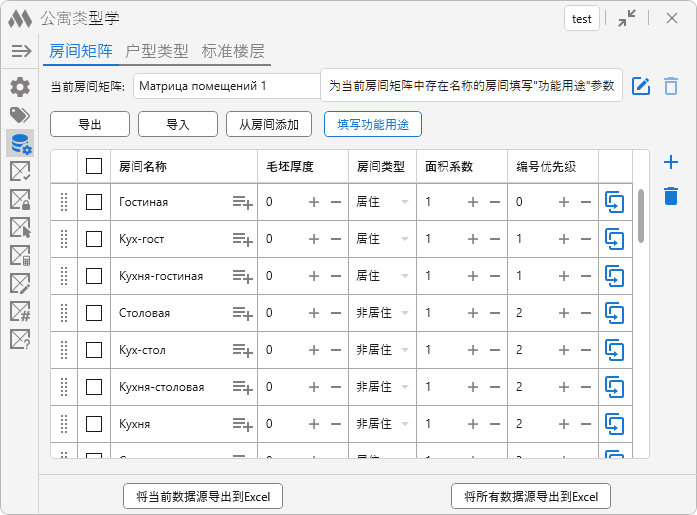Screen dimensions: 697x515
Task: Click the database settings icon in sidebar
Action: pyautogui.click(x=20, y=143)
